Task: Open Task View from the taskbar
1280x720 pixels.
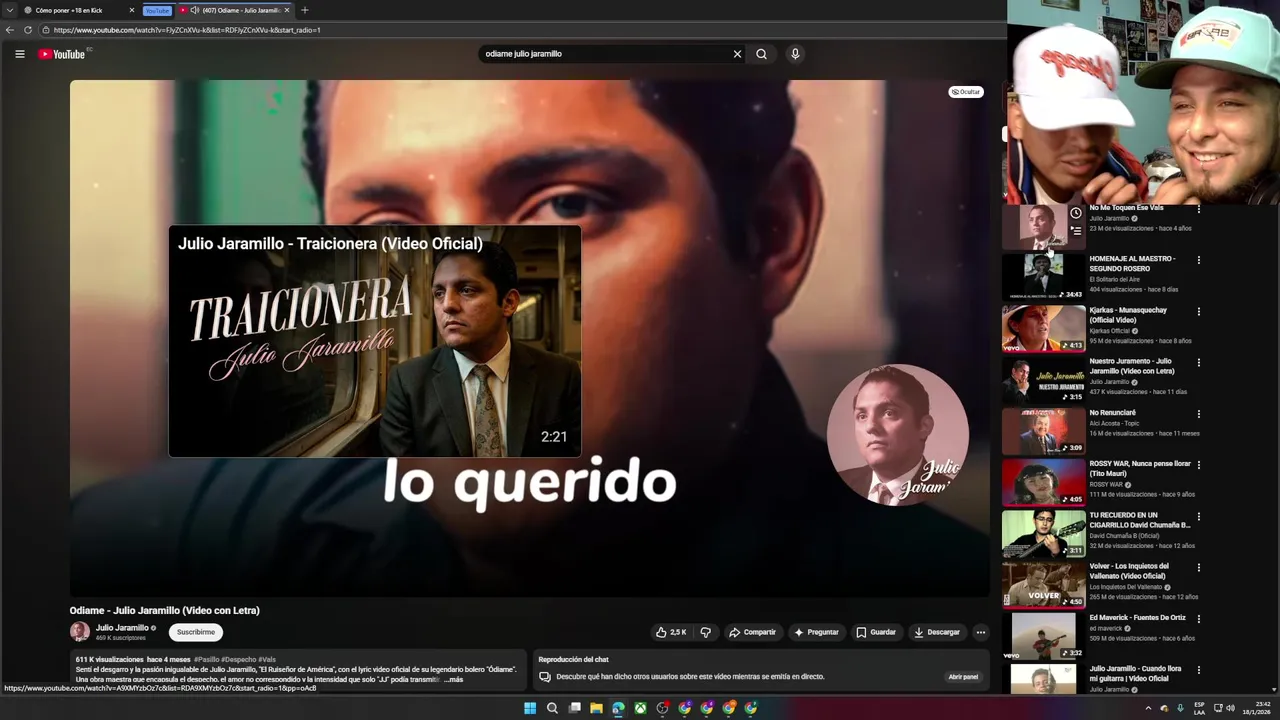Action: tap(574, 708)
